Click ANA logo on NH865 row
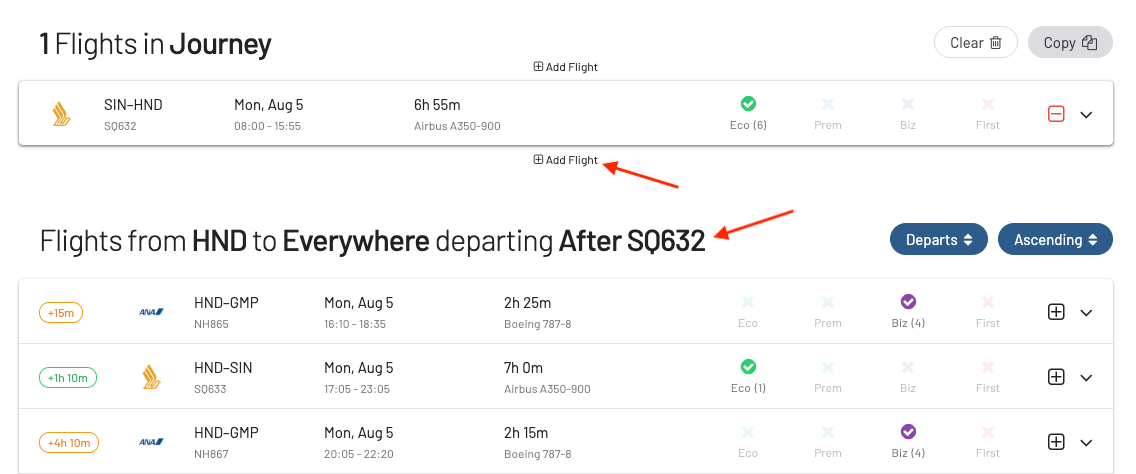This screenshot has width=1136, height=474. click(151, 312)
